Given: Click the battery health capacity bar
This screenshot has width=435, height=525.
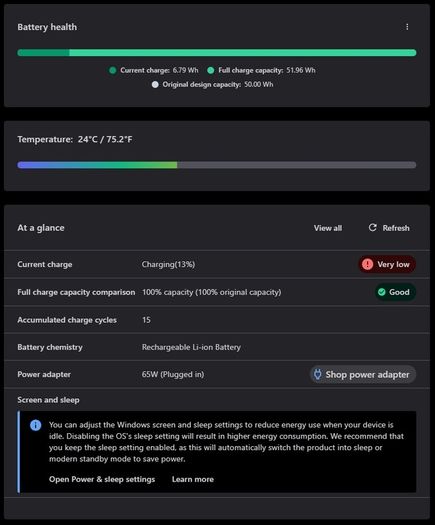Looking at the screenshot, I should [x=217, y=53].
